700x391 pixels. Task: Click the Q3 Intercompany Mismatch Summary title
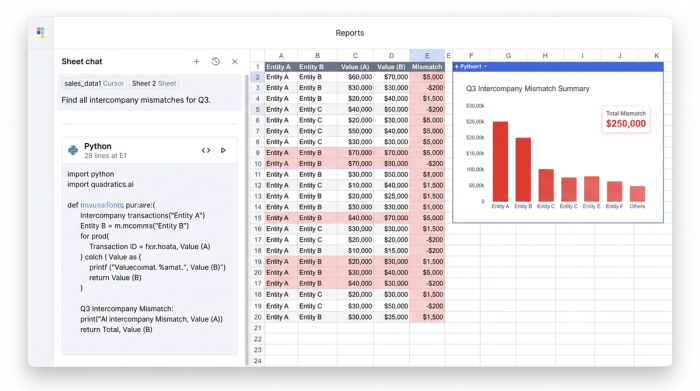(x=528, y=89)
